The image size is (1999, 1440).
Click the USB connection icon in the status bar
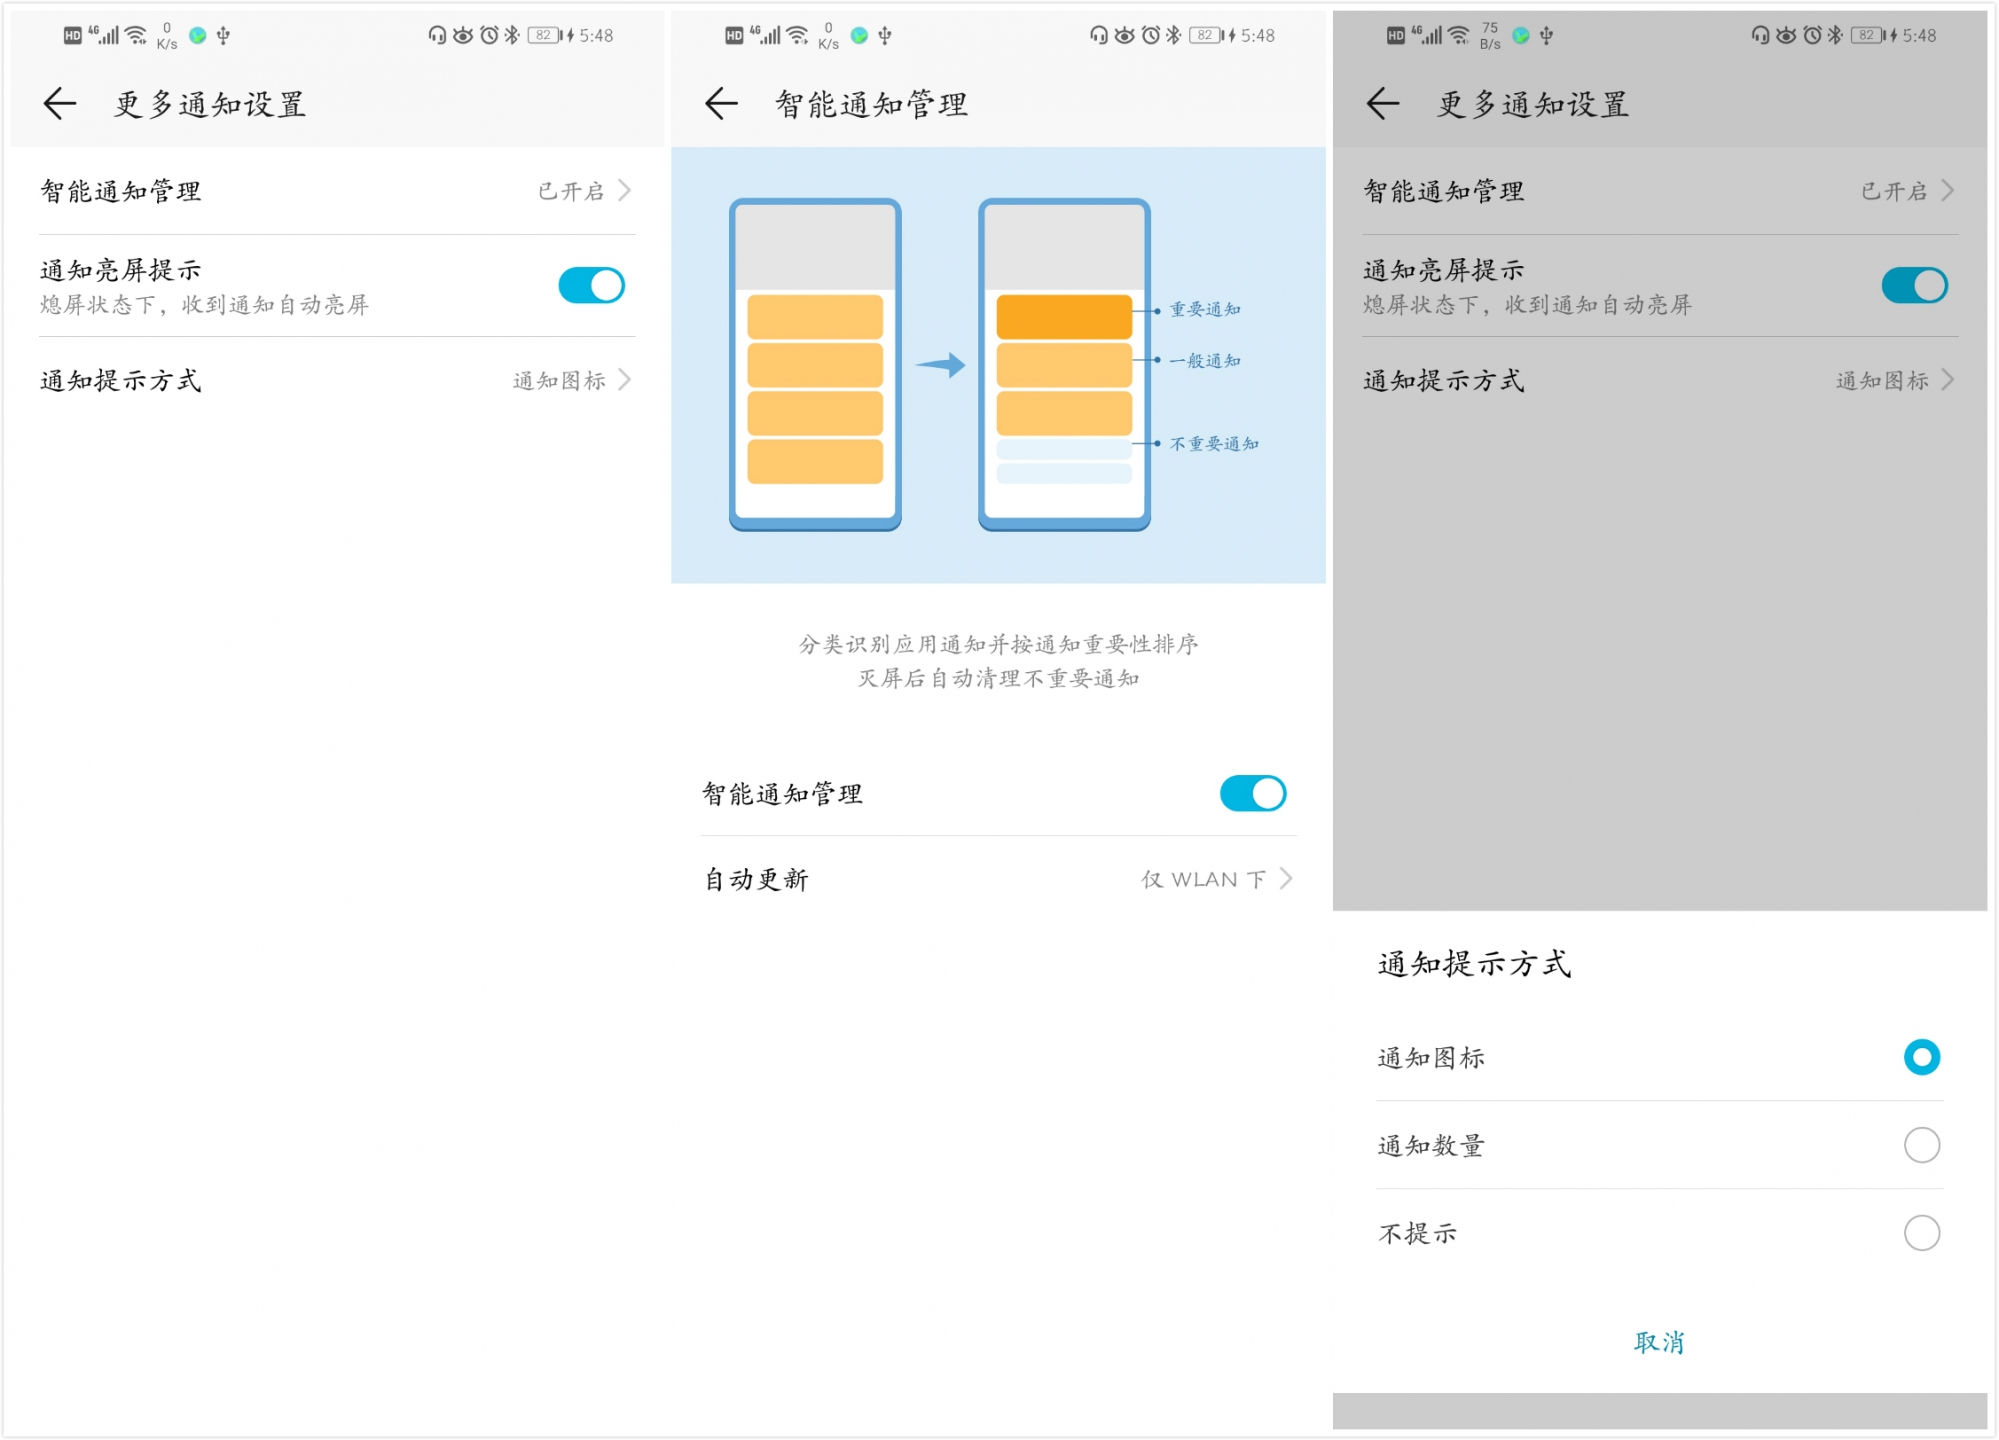point(225,36)
